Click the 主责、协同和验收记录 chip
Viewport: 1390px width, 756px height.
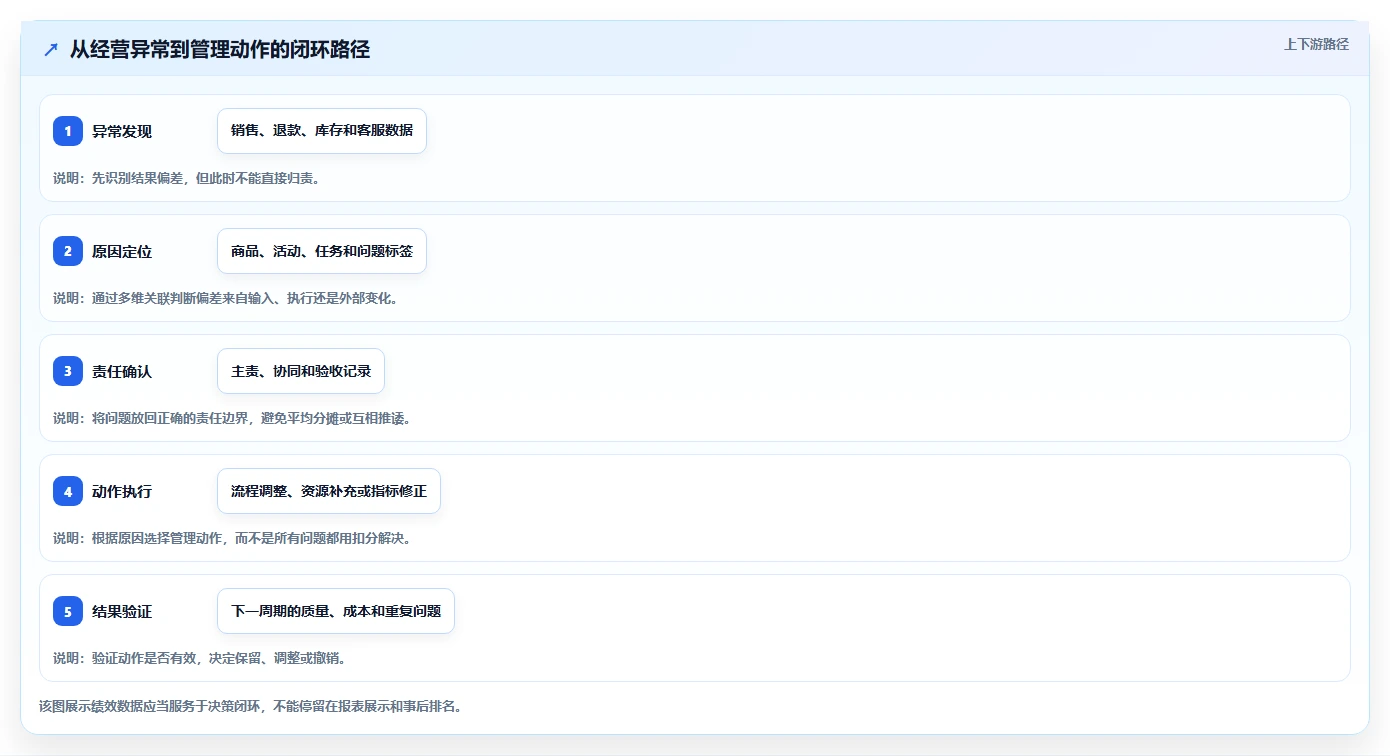click(x=301, y=371)
